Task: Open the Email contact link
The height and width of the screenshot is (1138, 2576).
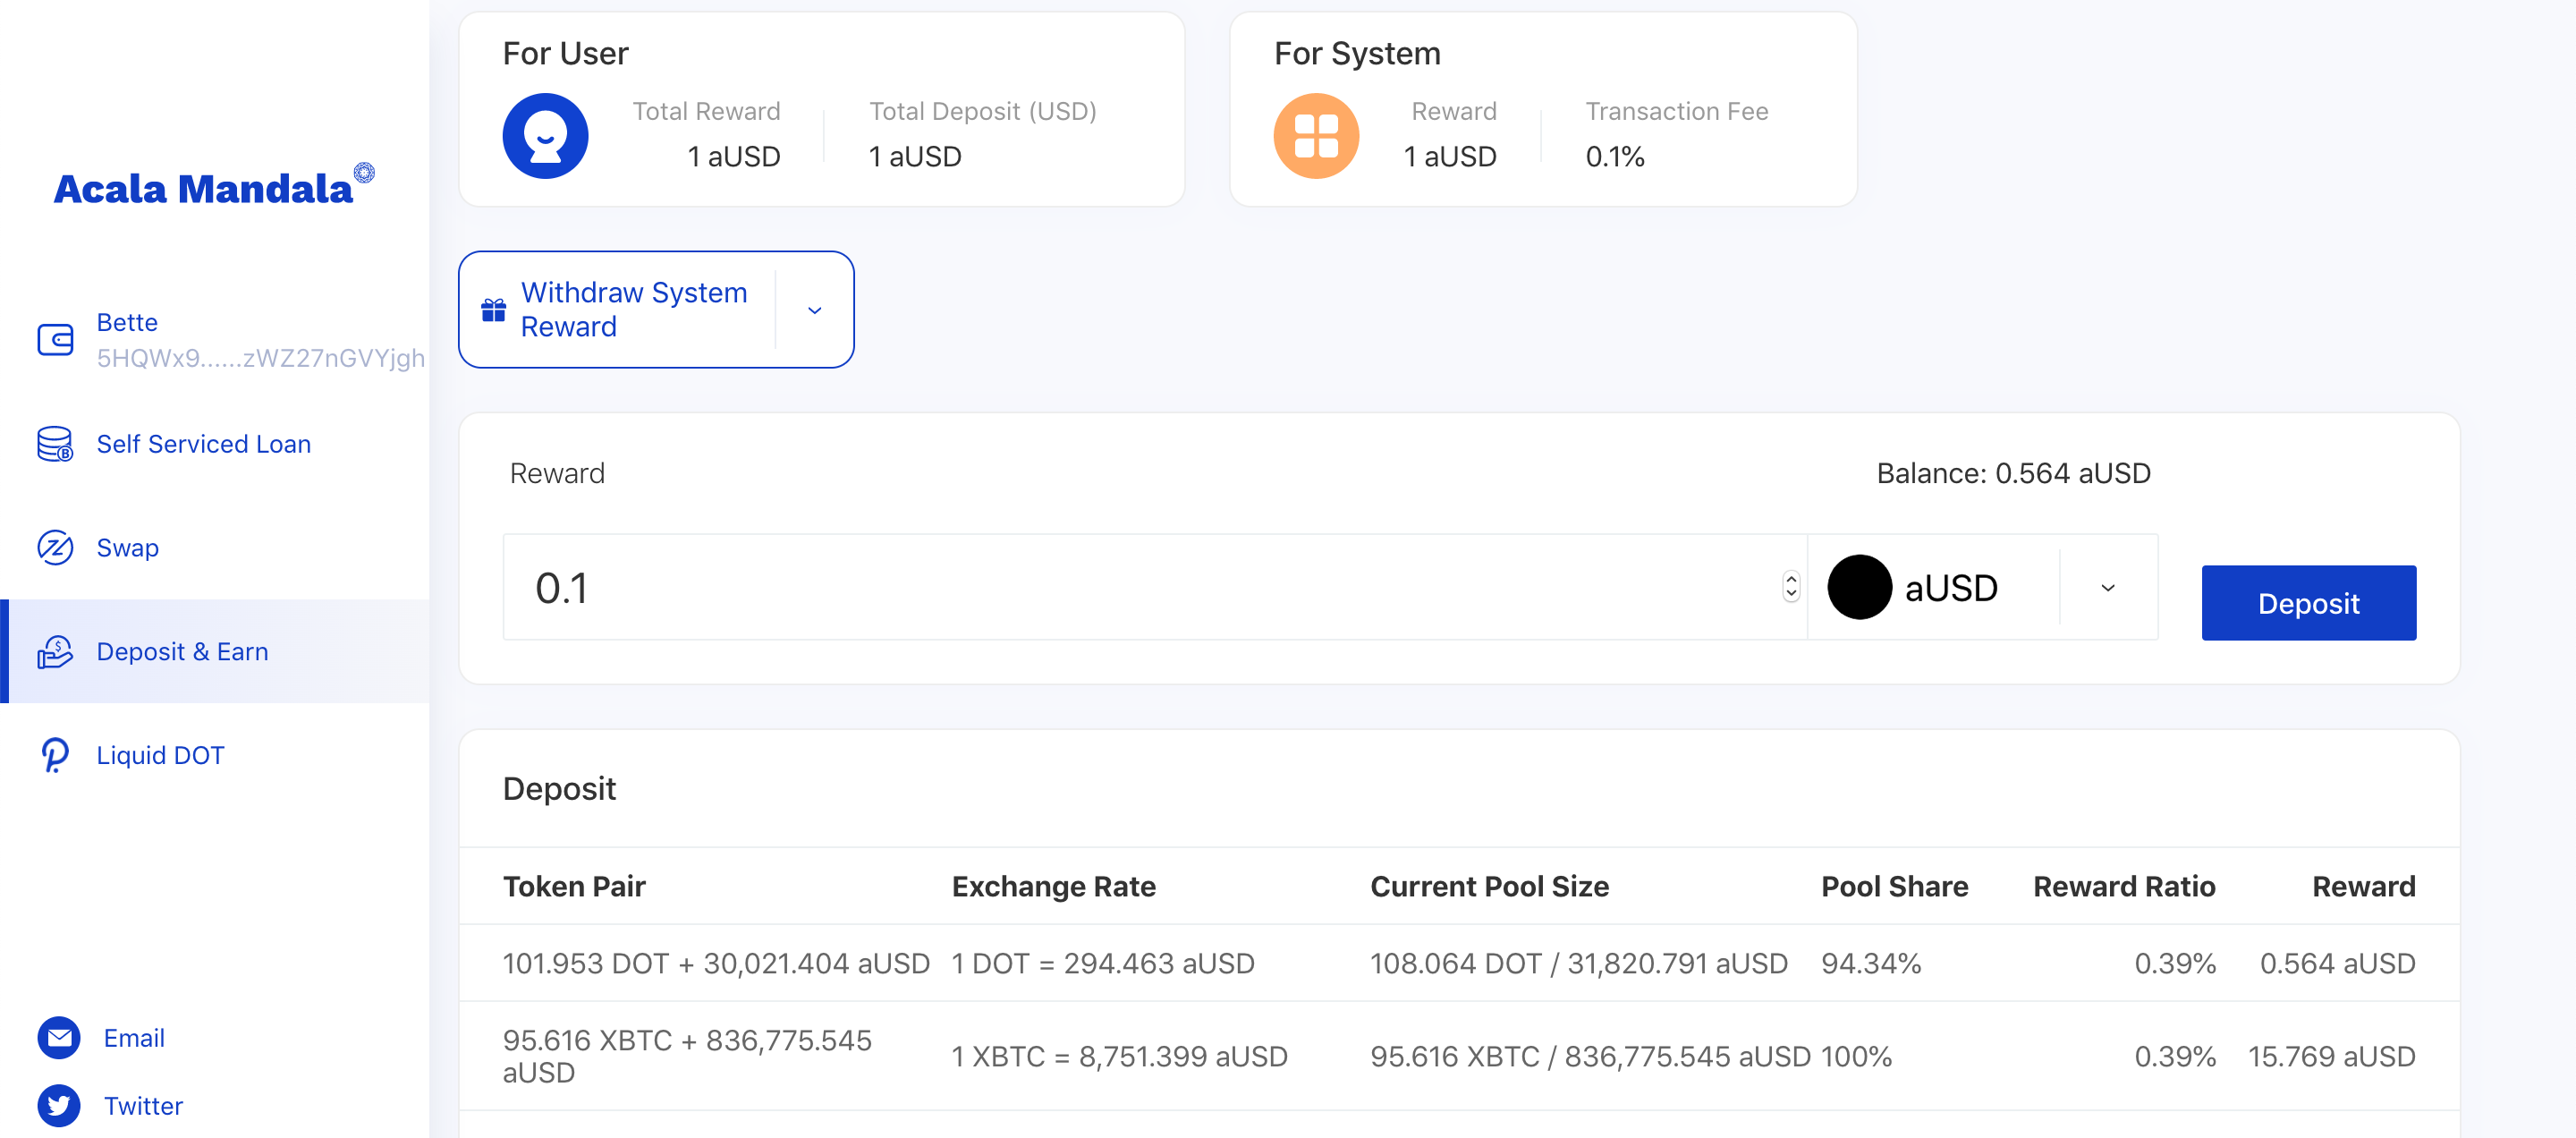Action: point(134,1038)
